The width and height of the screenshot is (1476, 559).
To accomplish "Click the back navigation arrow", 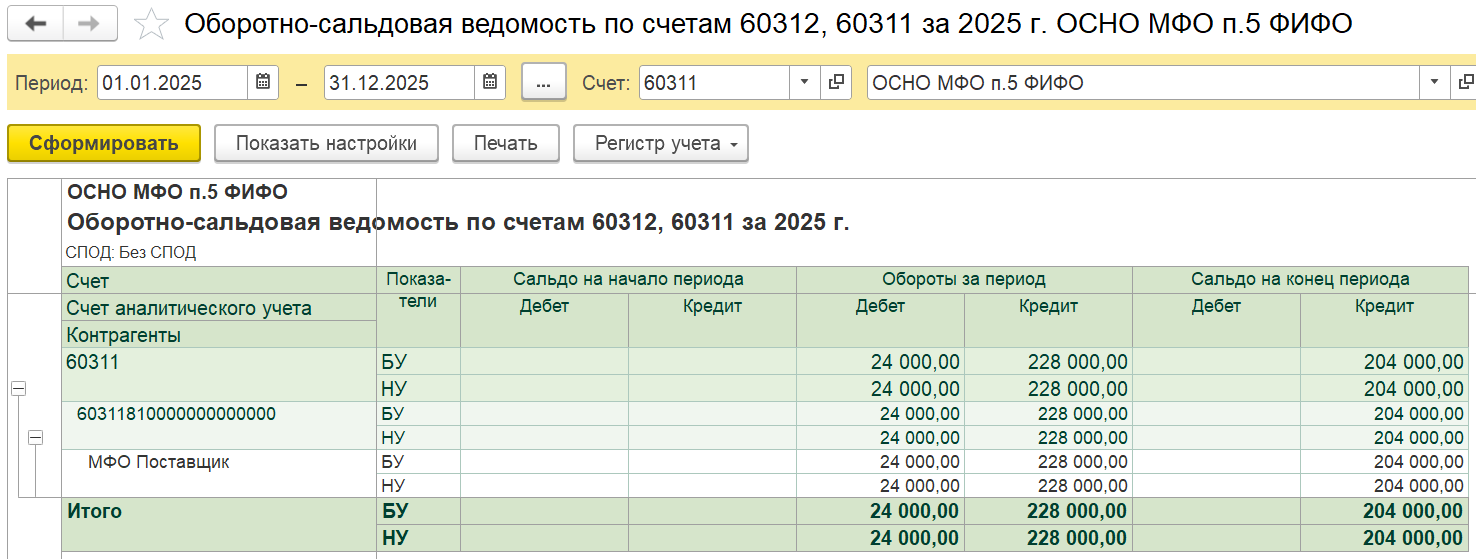I will point(35,24).
